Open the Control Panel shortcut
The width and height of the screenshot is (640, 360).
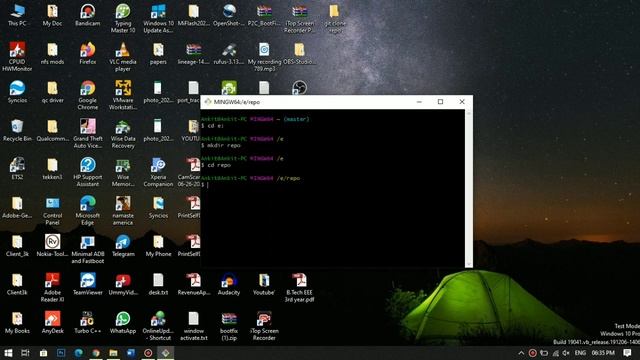52,210
